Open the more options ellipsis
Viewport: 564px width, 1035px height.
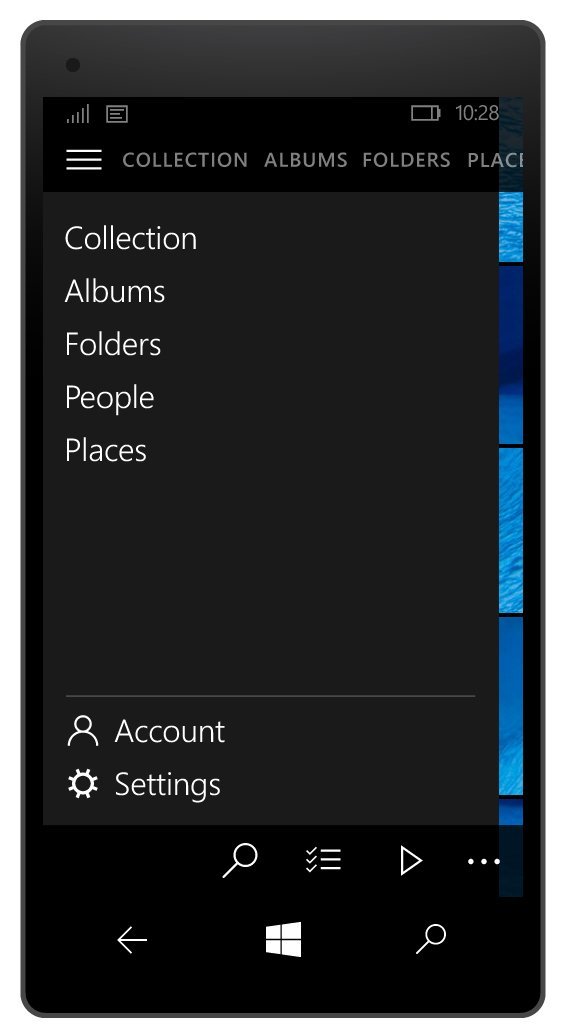click(483, 861)
